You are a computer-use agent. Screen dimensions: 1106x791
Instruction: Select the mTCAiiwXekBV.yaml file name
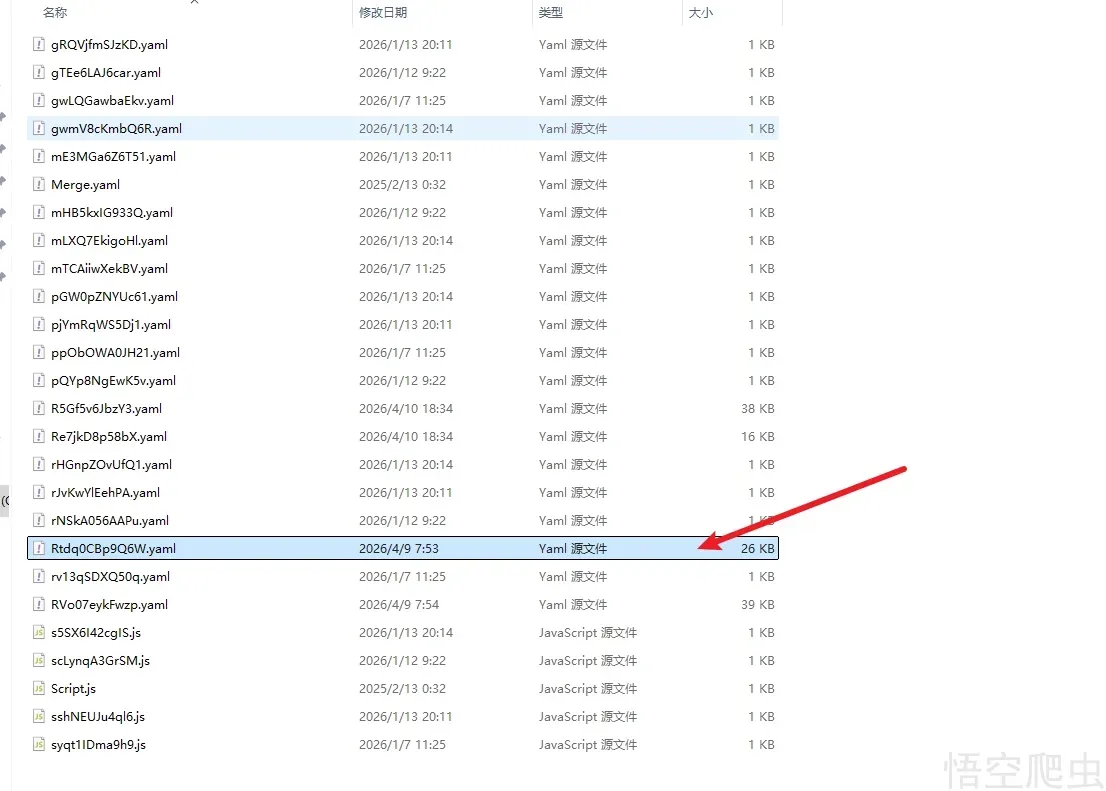click(x=109, y=268)
